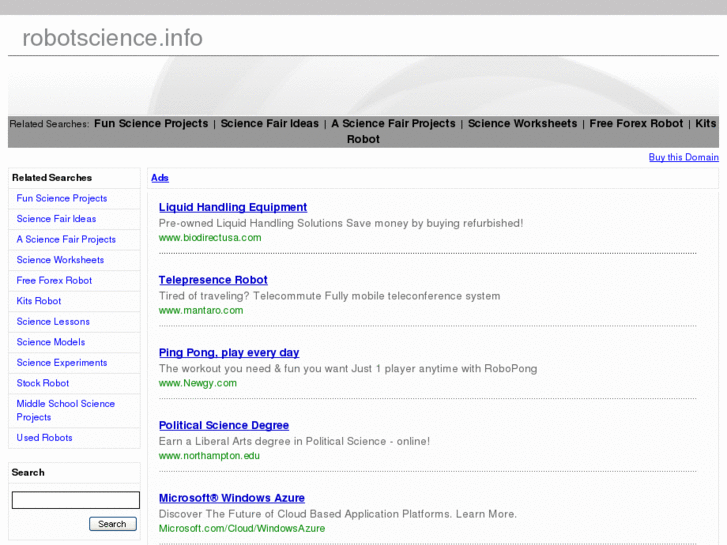Open the Microsoft Windows Azure ad
The height and width of the screenshot is (545, 727).
(x=232, y=498)
